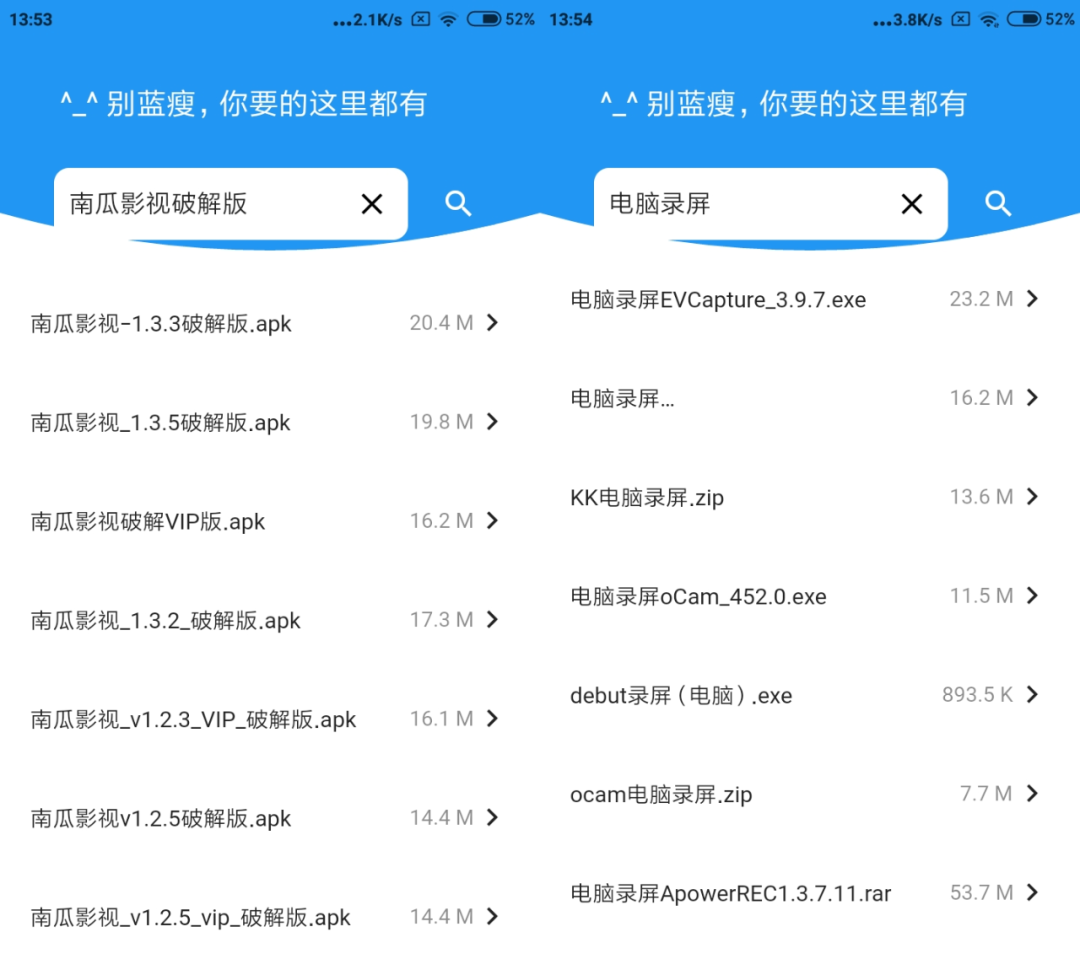The height and width of the screenshot is (959, 1080).
Task: Tap the 23.2 M file size
Action: [x=982, y=299]
